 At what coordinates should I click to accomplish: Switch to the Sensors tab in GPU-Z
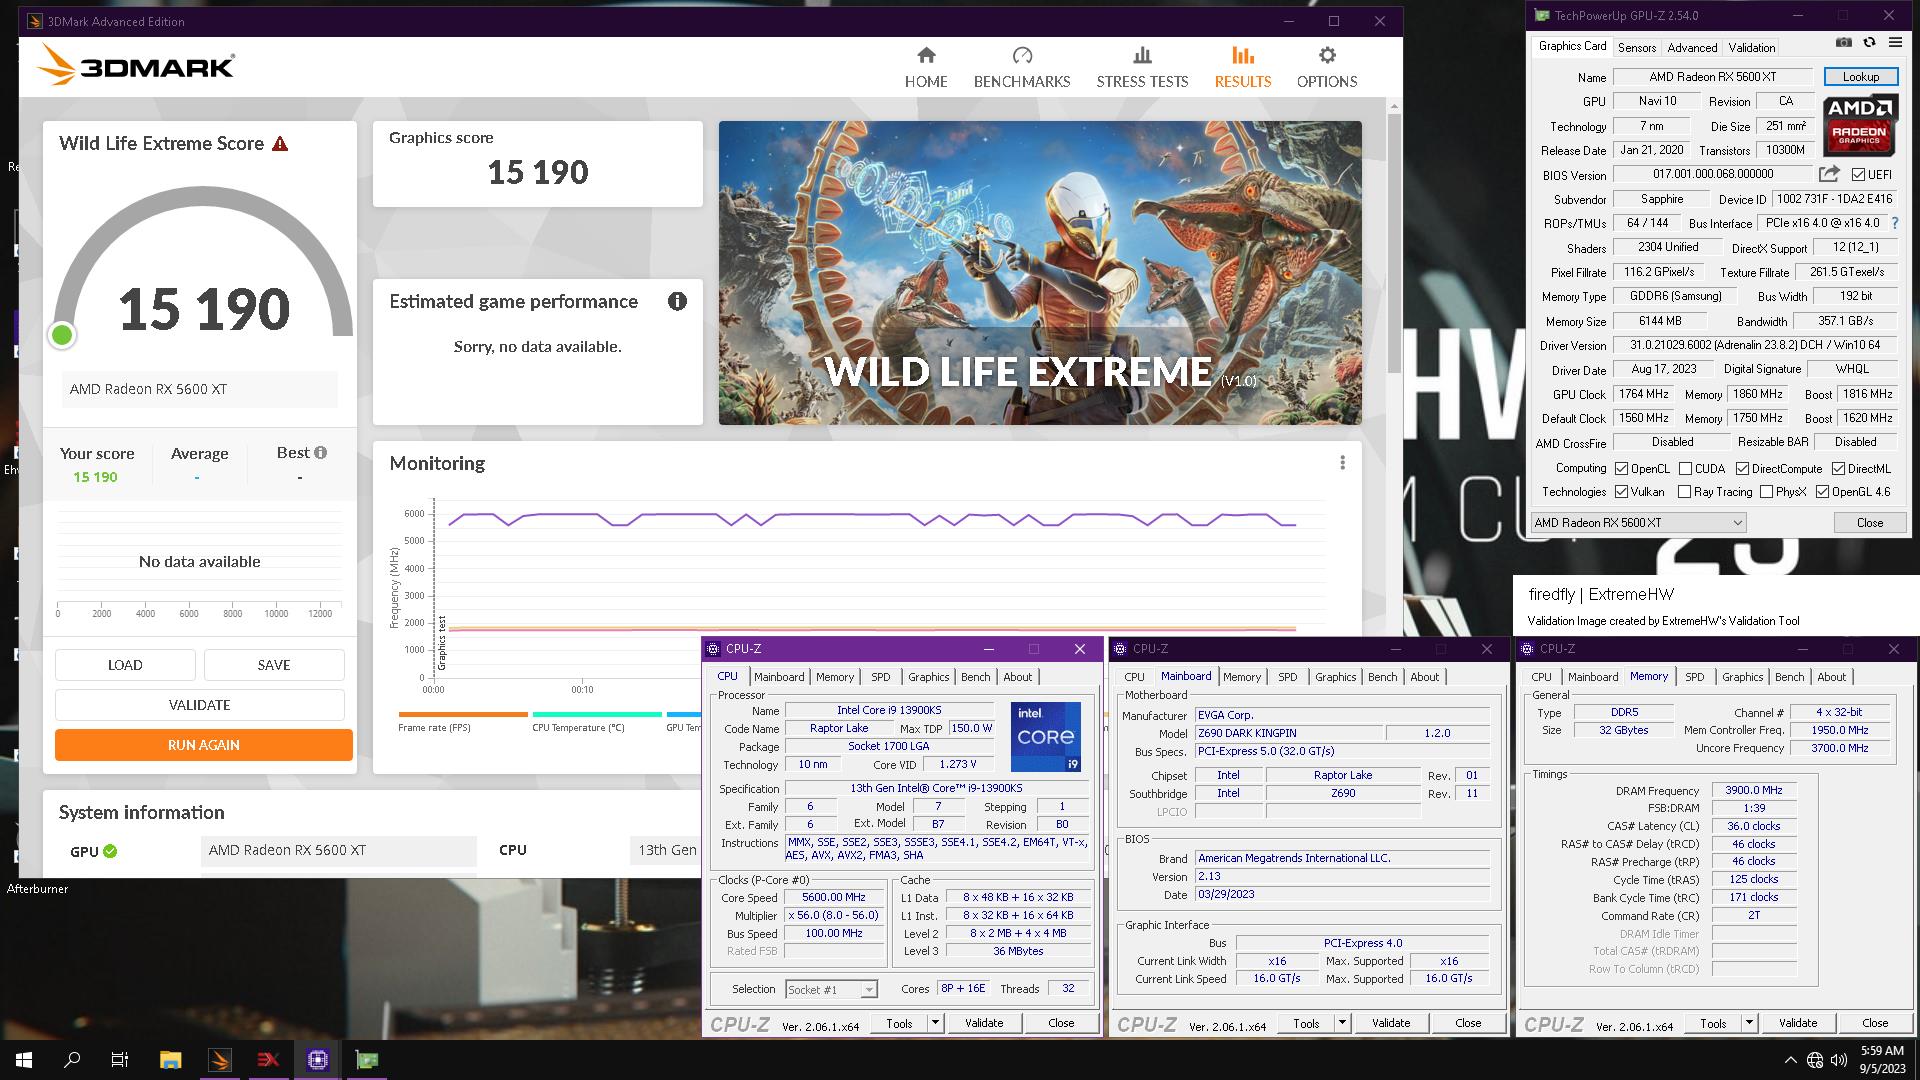click(x=1637, y=48)
